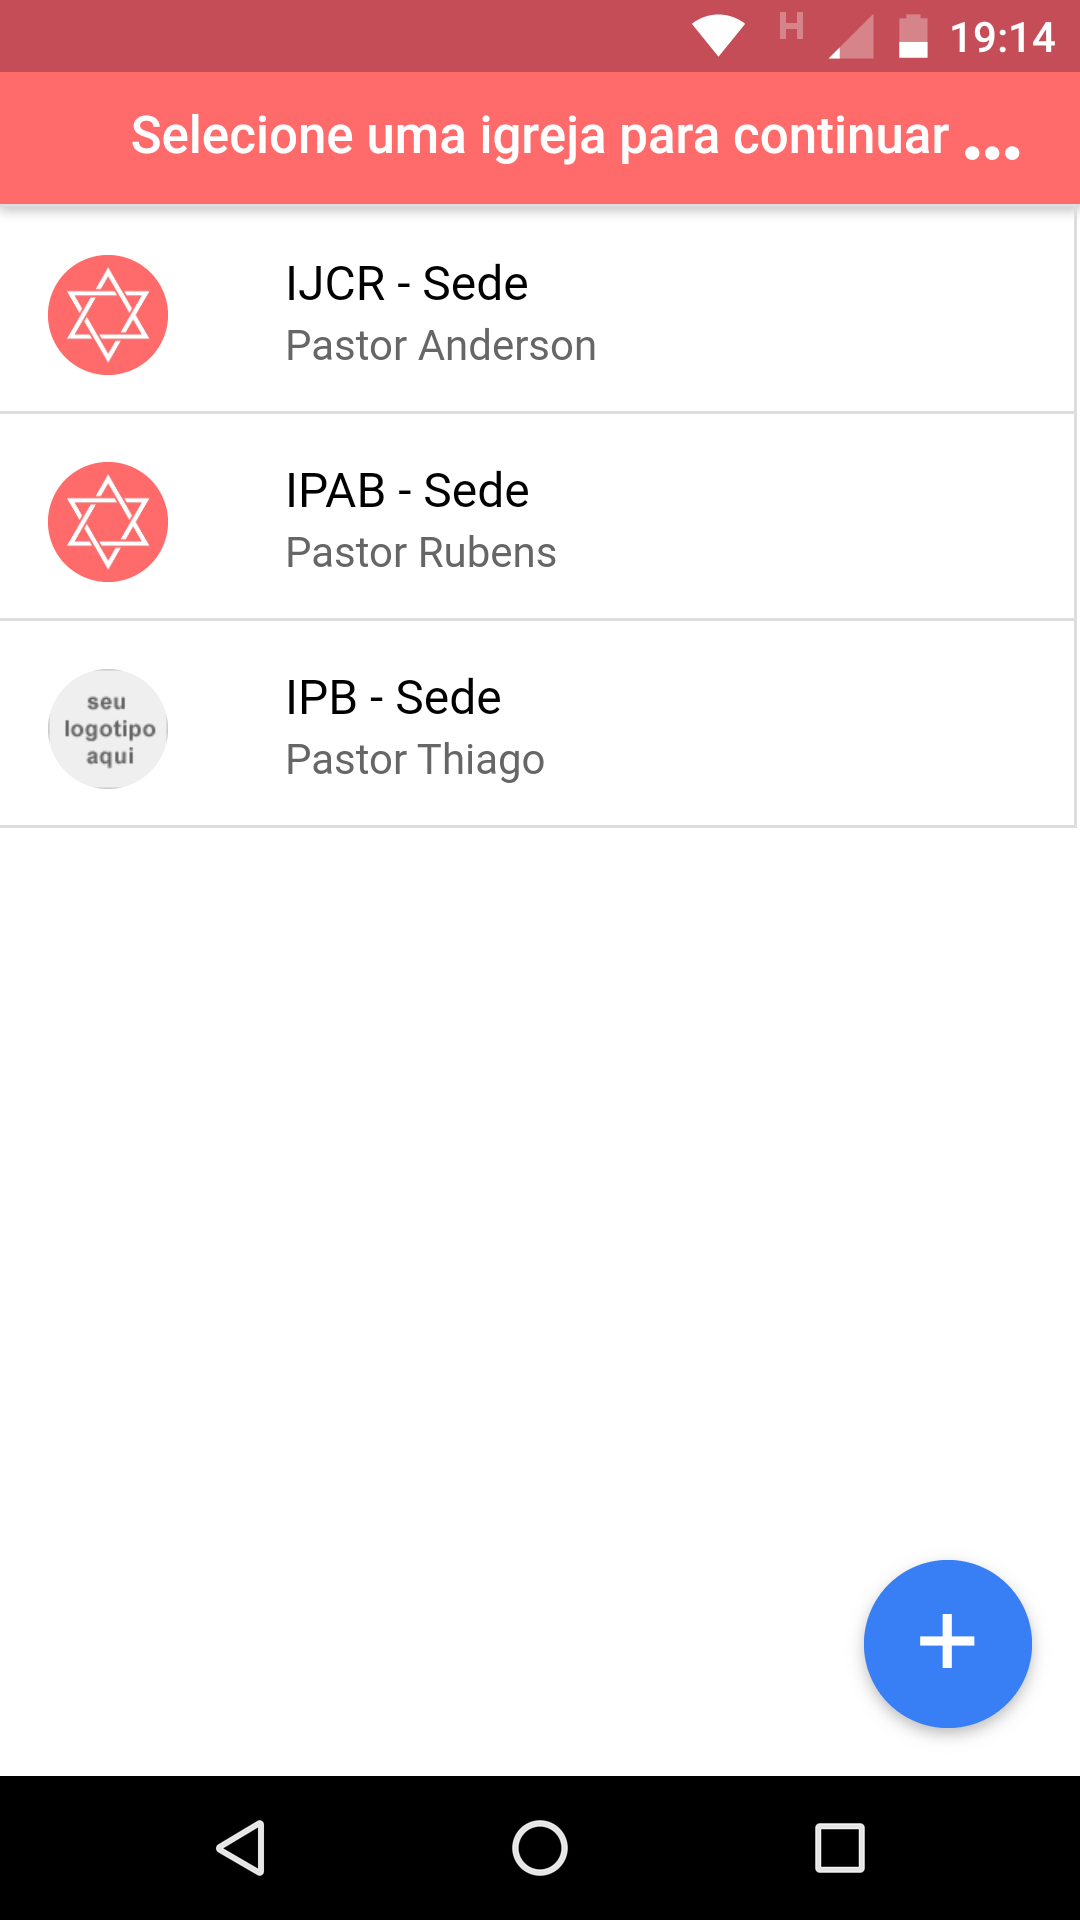
Task: Tap the H network type indicator
Action: point(791,26)
